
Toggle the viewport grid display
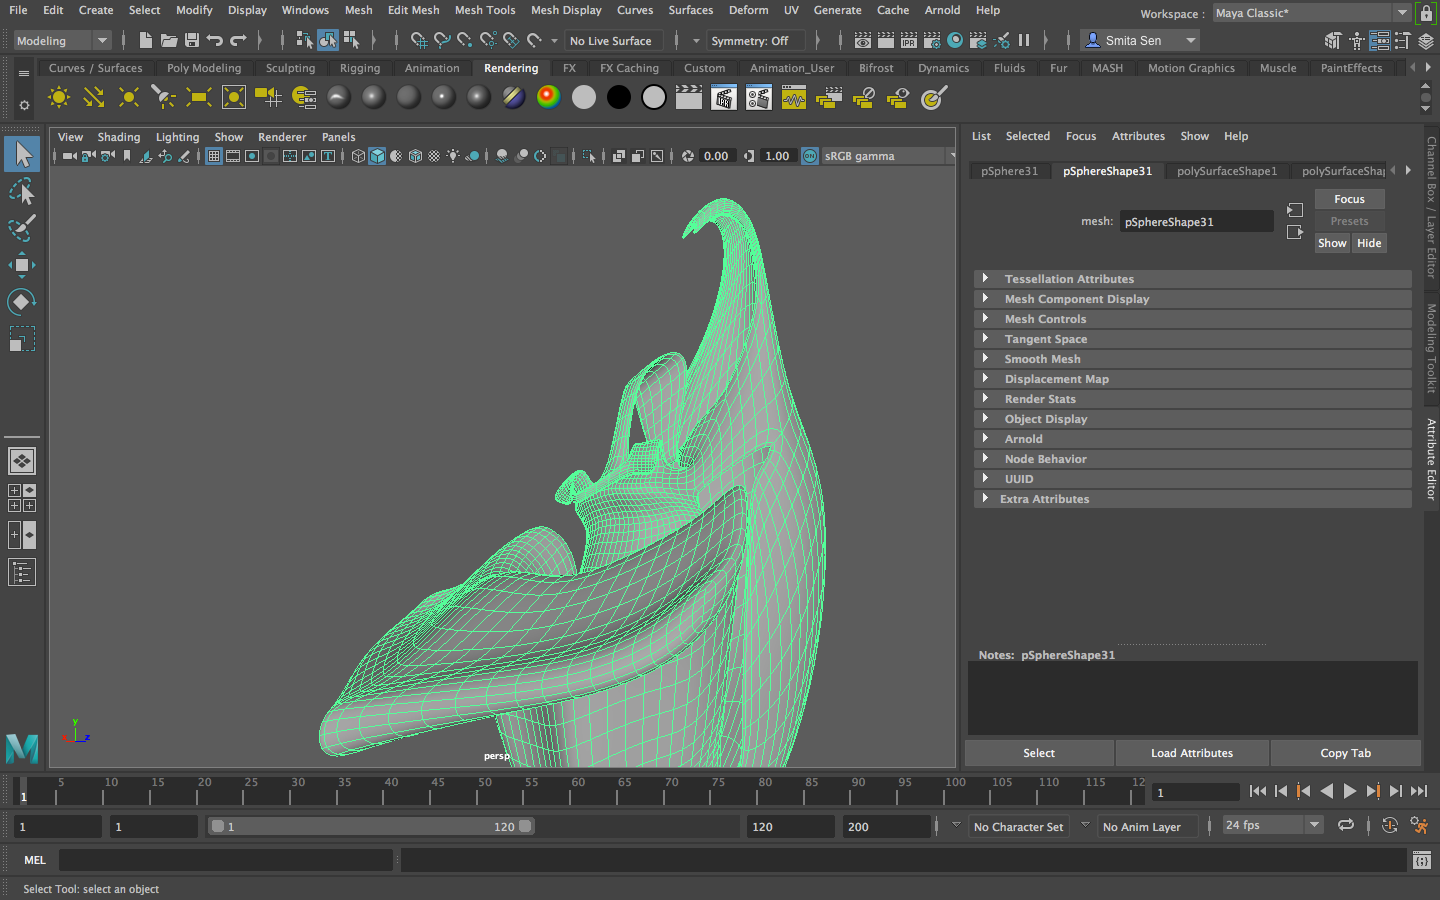click(214, 156)
